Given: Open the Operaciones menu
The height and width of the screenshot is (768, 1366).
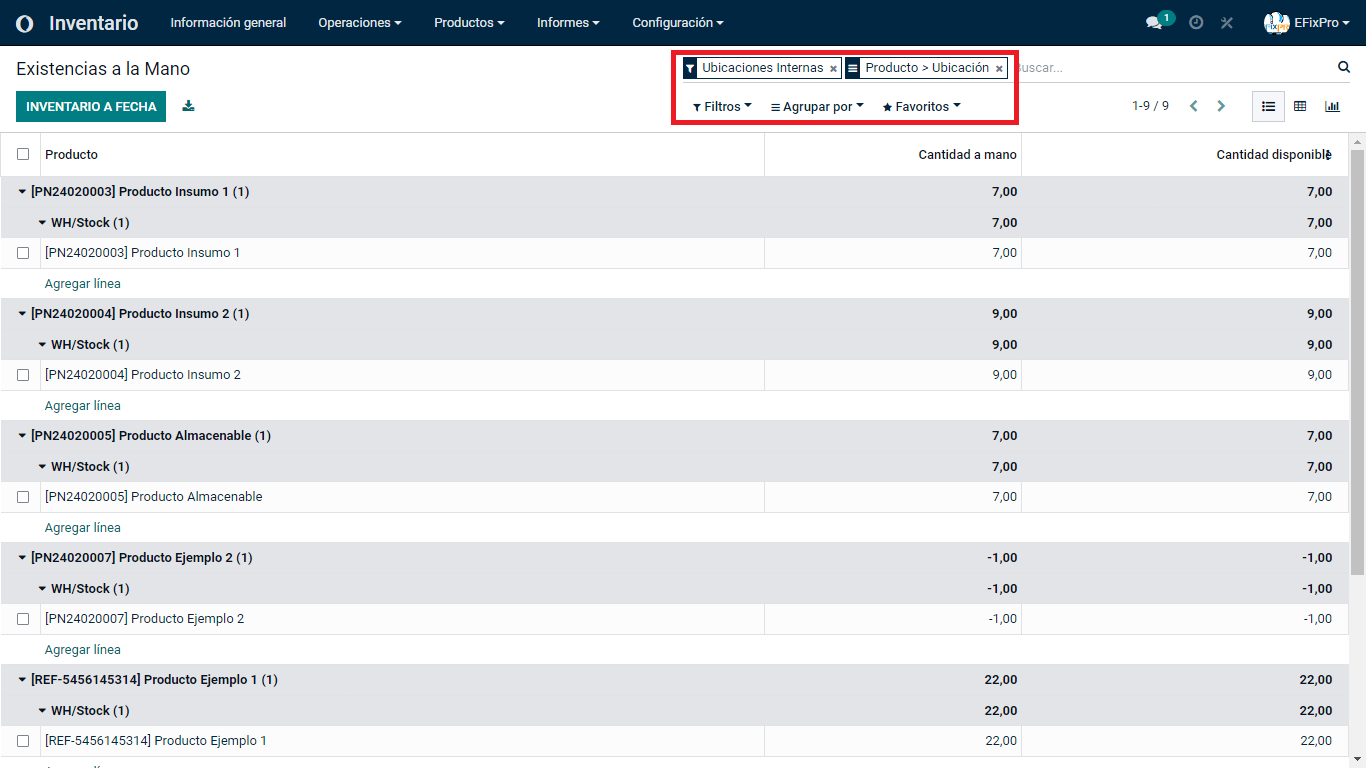Looking at the screenshot, I should tap(359, 23).
